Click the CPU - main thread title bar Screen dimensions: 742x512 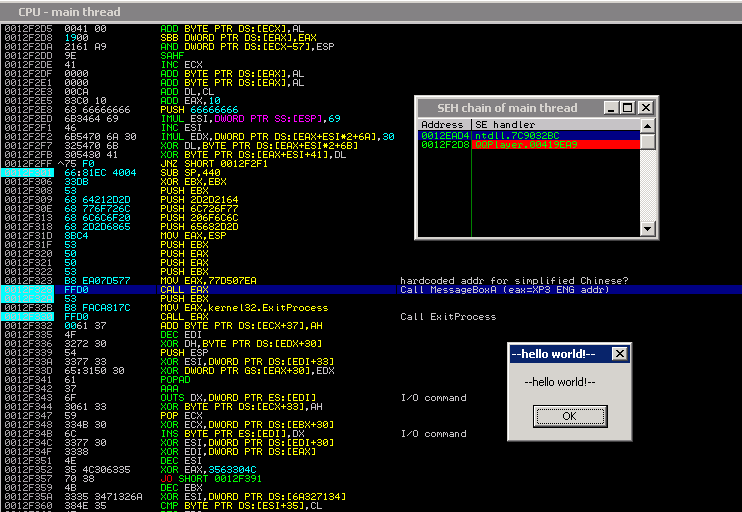pyautogui.click(x=371, y=12)
